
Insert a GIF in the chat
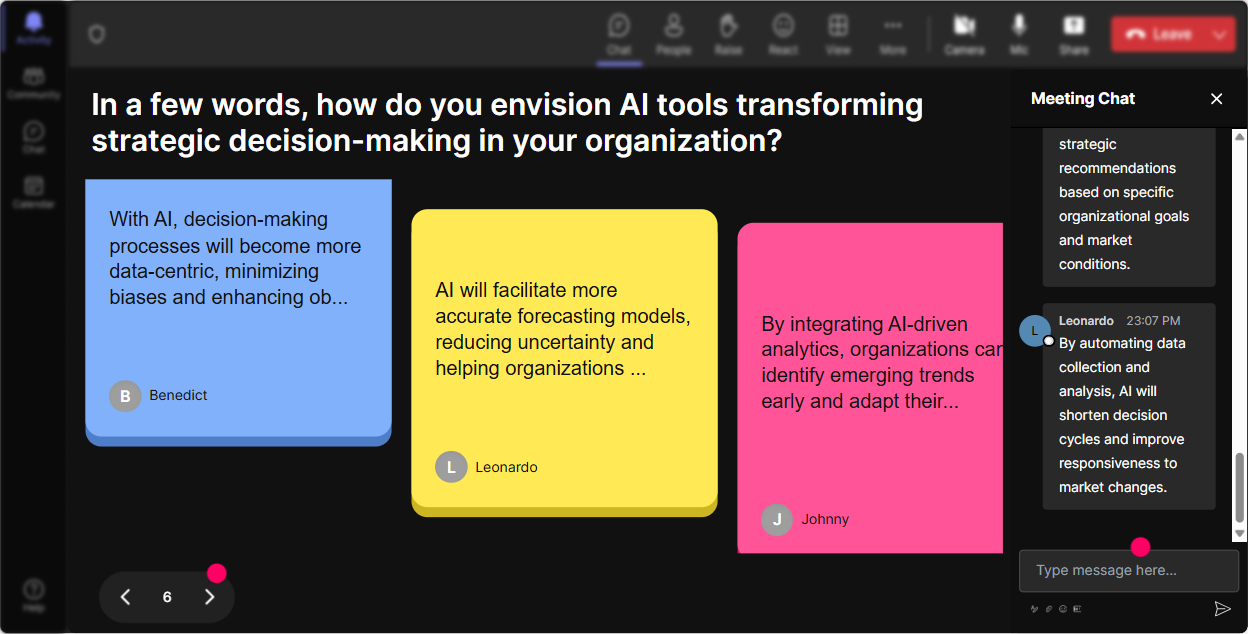pyautogui.click(x=1077, y=609)
